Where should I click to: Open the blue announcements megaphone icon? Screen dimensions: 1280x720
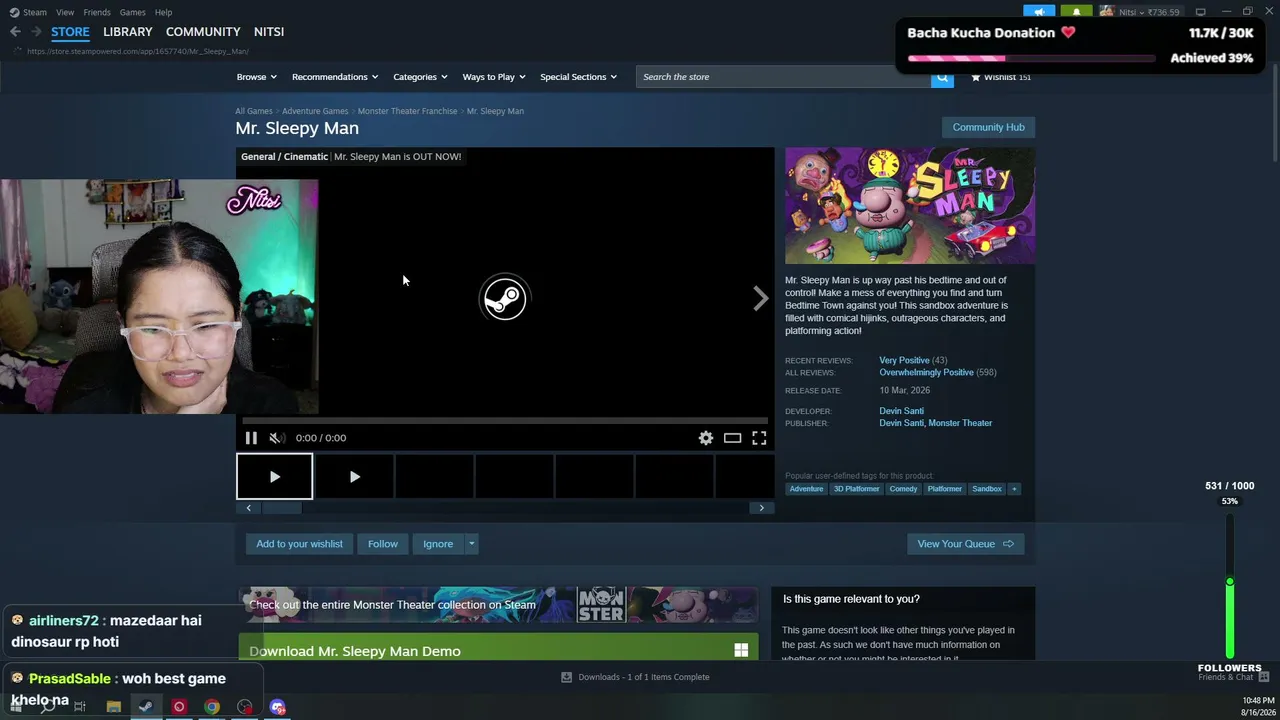click(1039, 12)
